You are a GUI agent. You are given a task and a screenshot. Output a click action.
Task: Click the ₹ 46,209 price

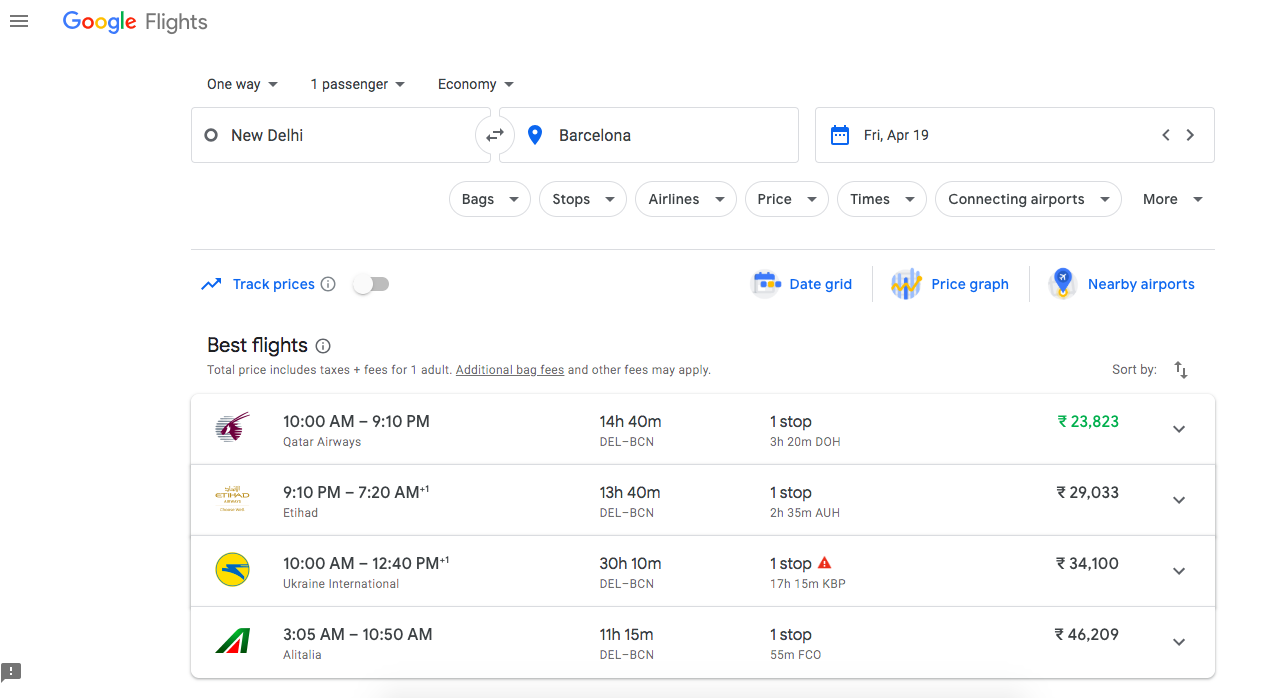[1087, 634]
